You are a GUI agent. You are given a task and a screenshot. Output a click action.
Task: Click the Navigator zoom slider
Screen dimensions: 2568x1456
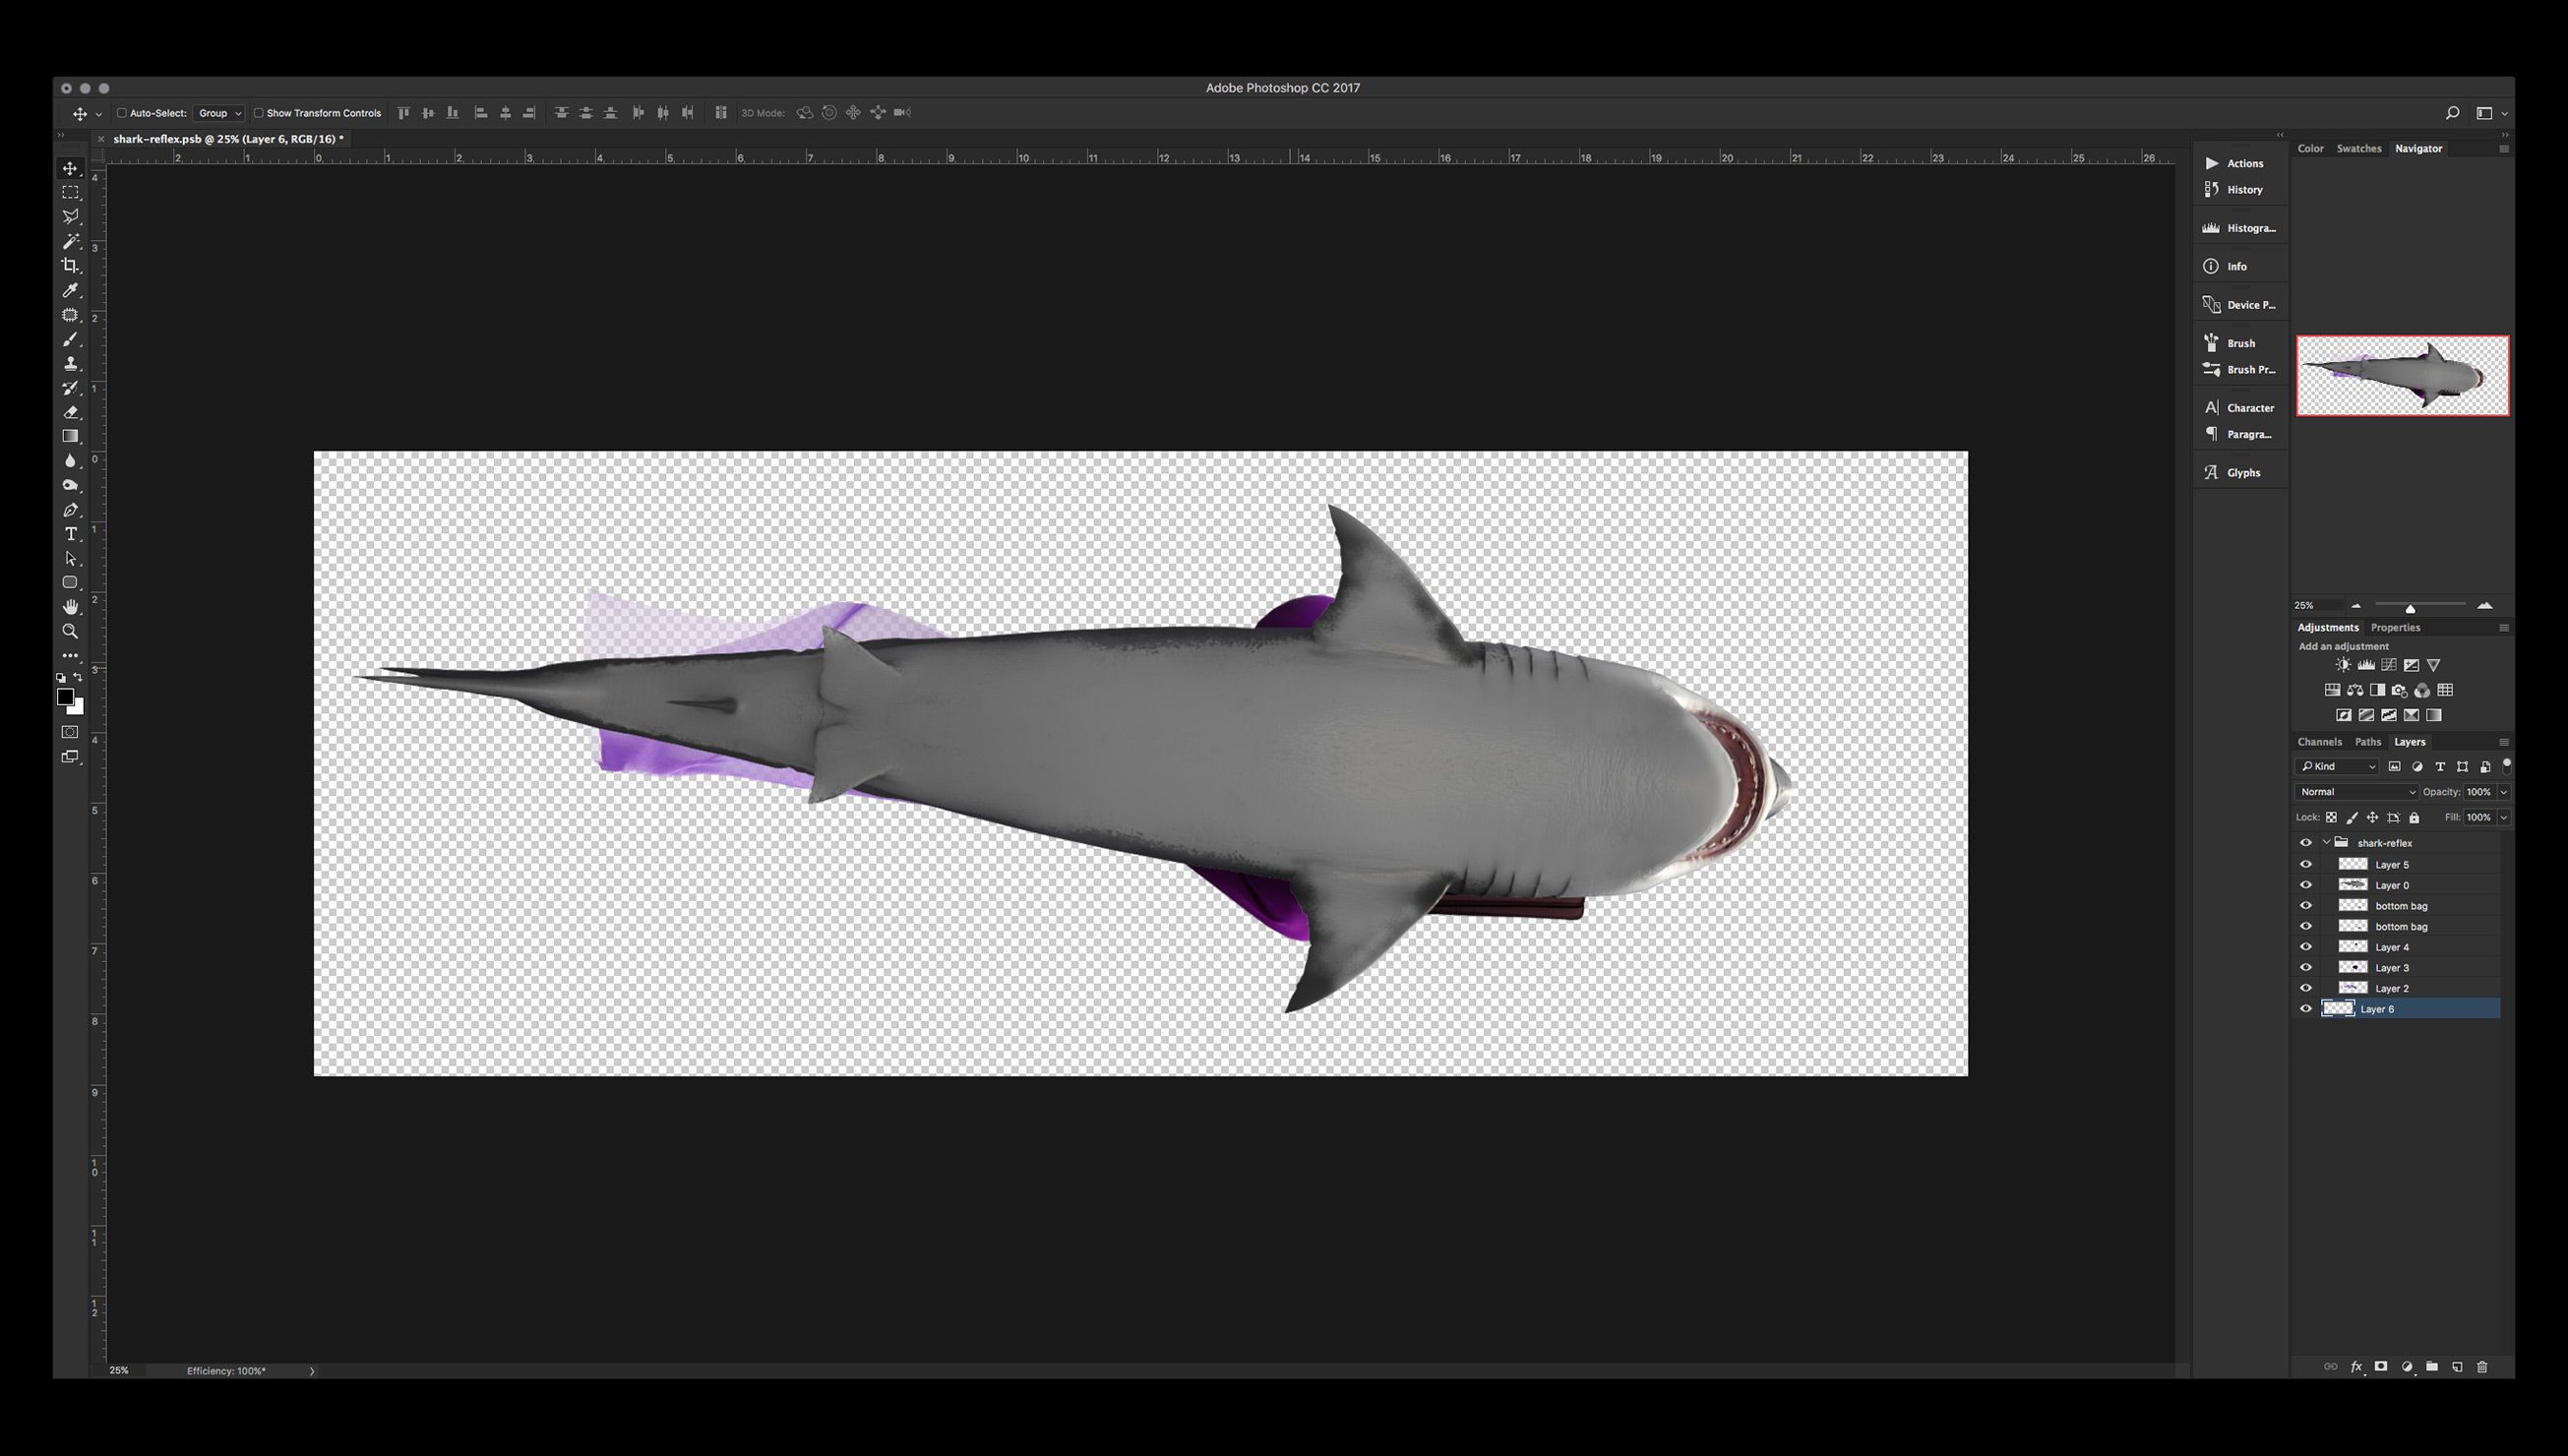(x=2410, y=607)
